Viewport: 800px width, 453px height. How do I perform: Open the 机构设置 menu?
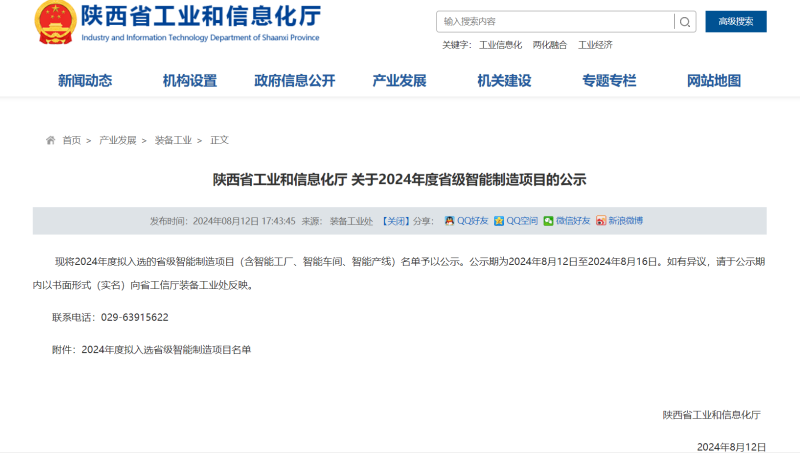(190, 81)
